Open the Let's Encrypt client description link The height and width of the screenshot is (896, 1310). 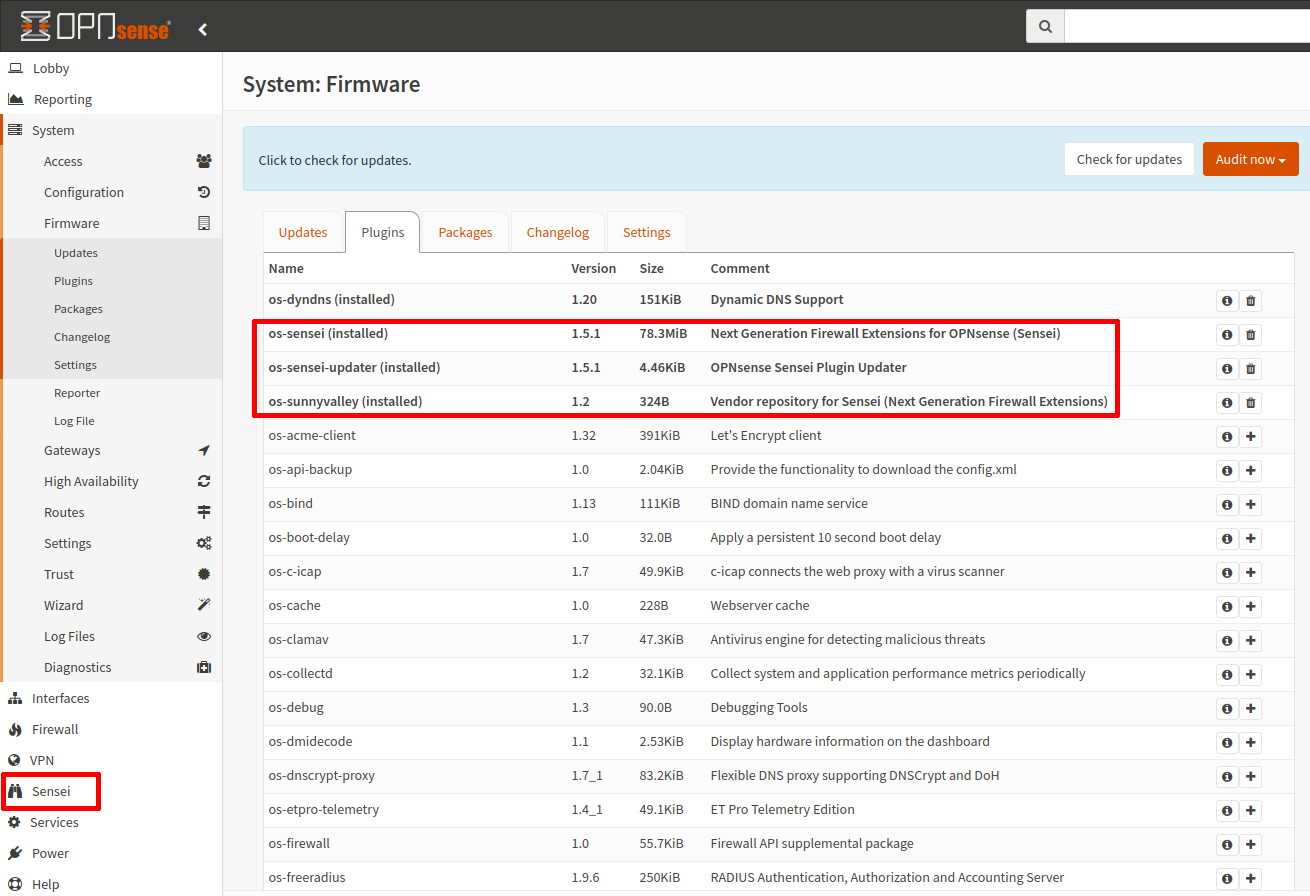point(768,435)
